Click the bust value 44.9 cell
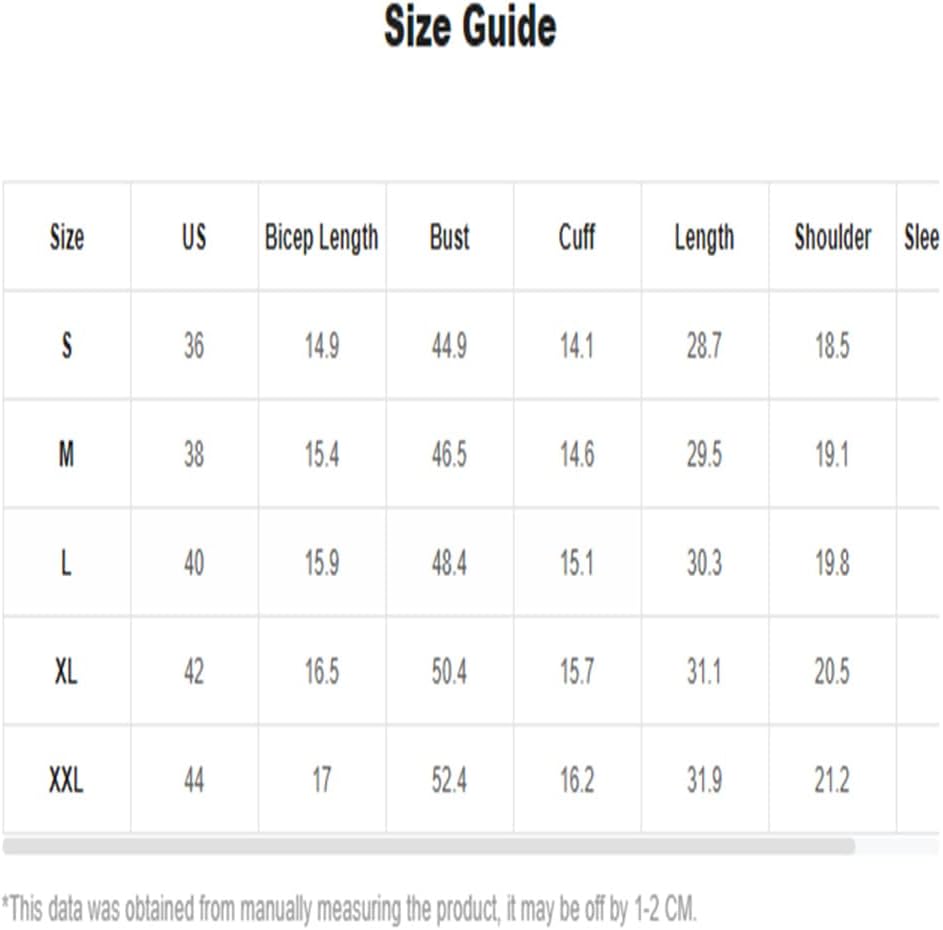Screen dimensions: 943x930 pos(449,345)
